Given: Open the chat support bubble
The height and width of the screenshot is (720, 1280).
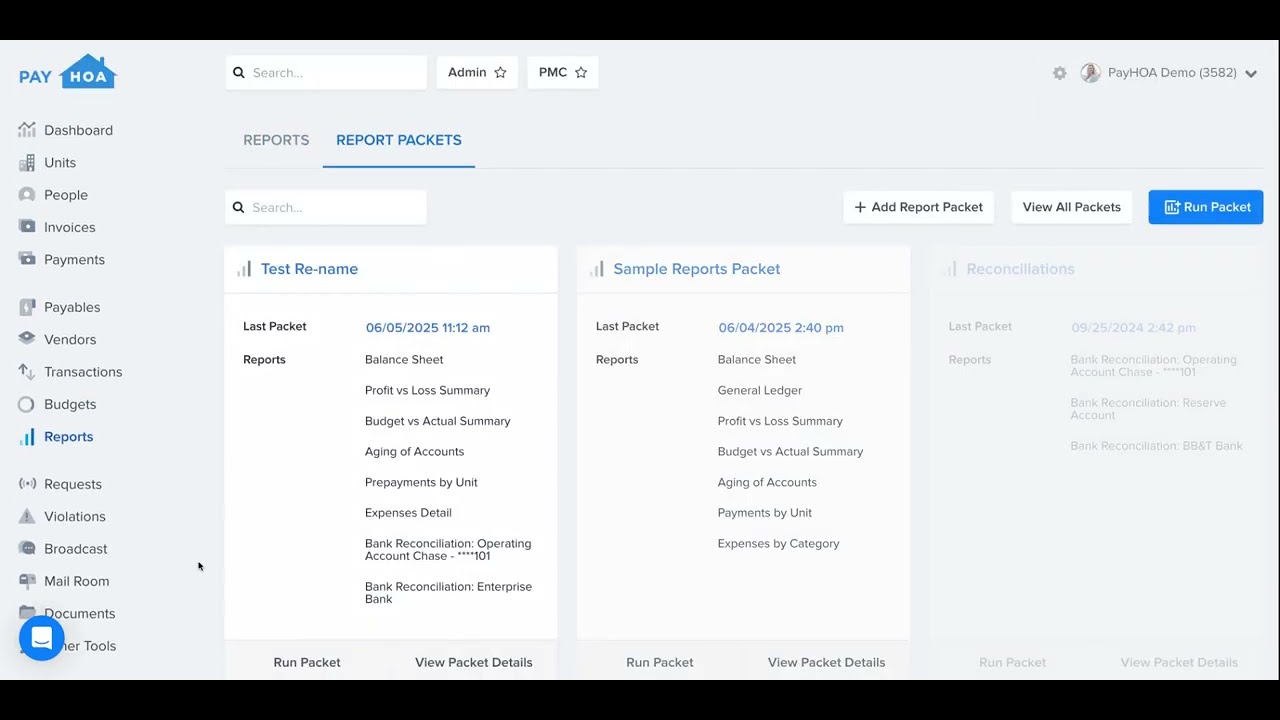Looking at the screenshot, I should (42, 638).
